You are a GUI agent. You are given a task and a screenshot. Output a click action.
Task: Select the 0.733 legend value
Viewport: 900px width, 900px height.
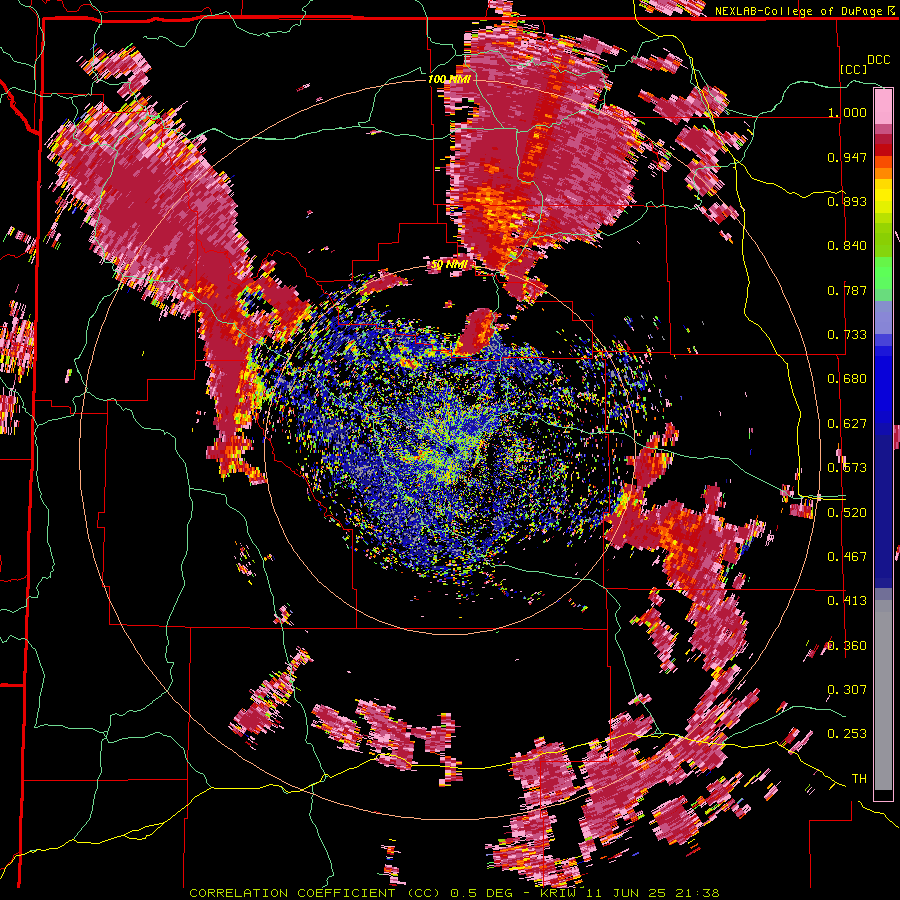847,335
